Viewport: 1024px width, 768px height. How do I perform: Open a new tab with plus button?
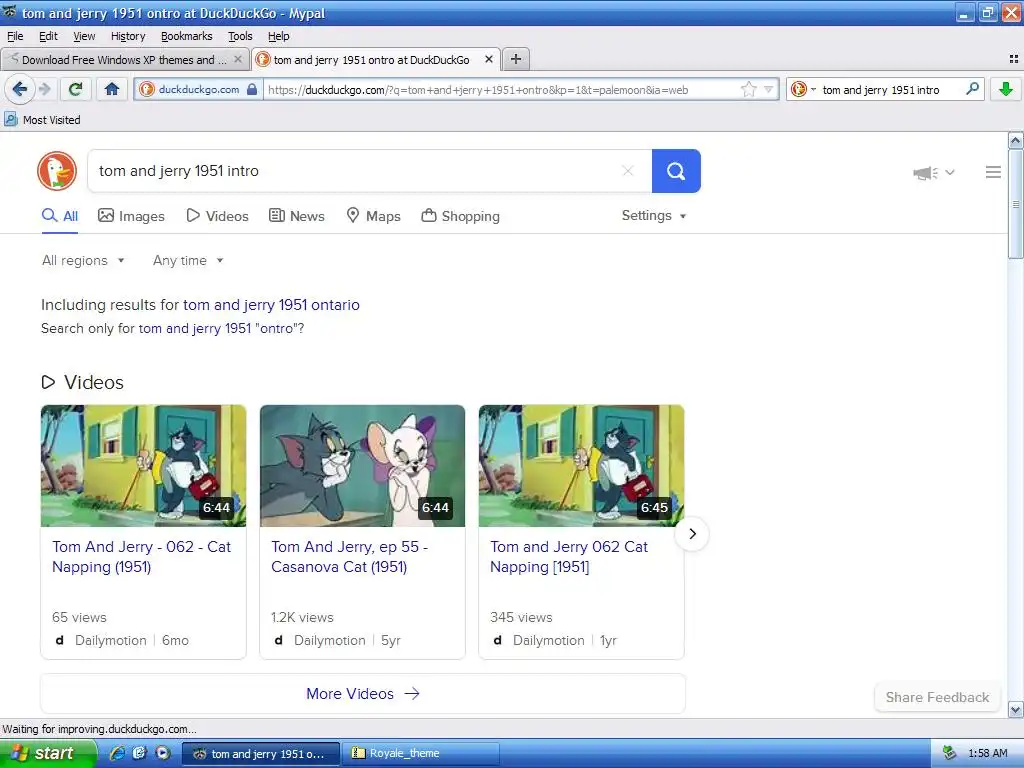click(x=516, y=59)
